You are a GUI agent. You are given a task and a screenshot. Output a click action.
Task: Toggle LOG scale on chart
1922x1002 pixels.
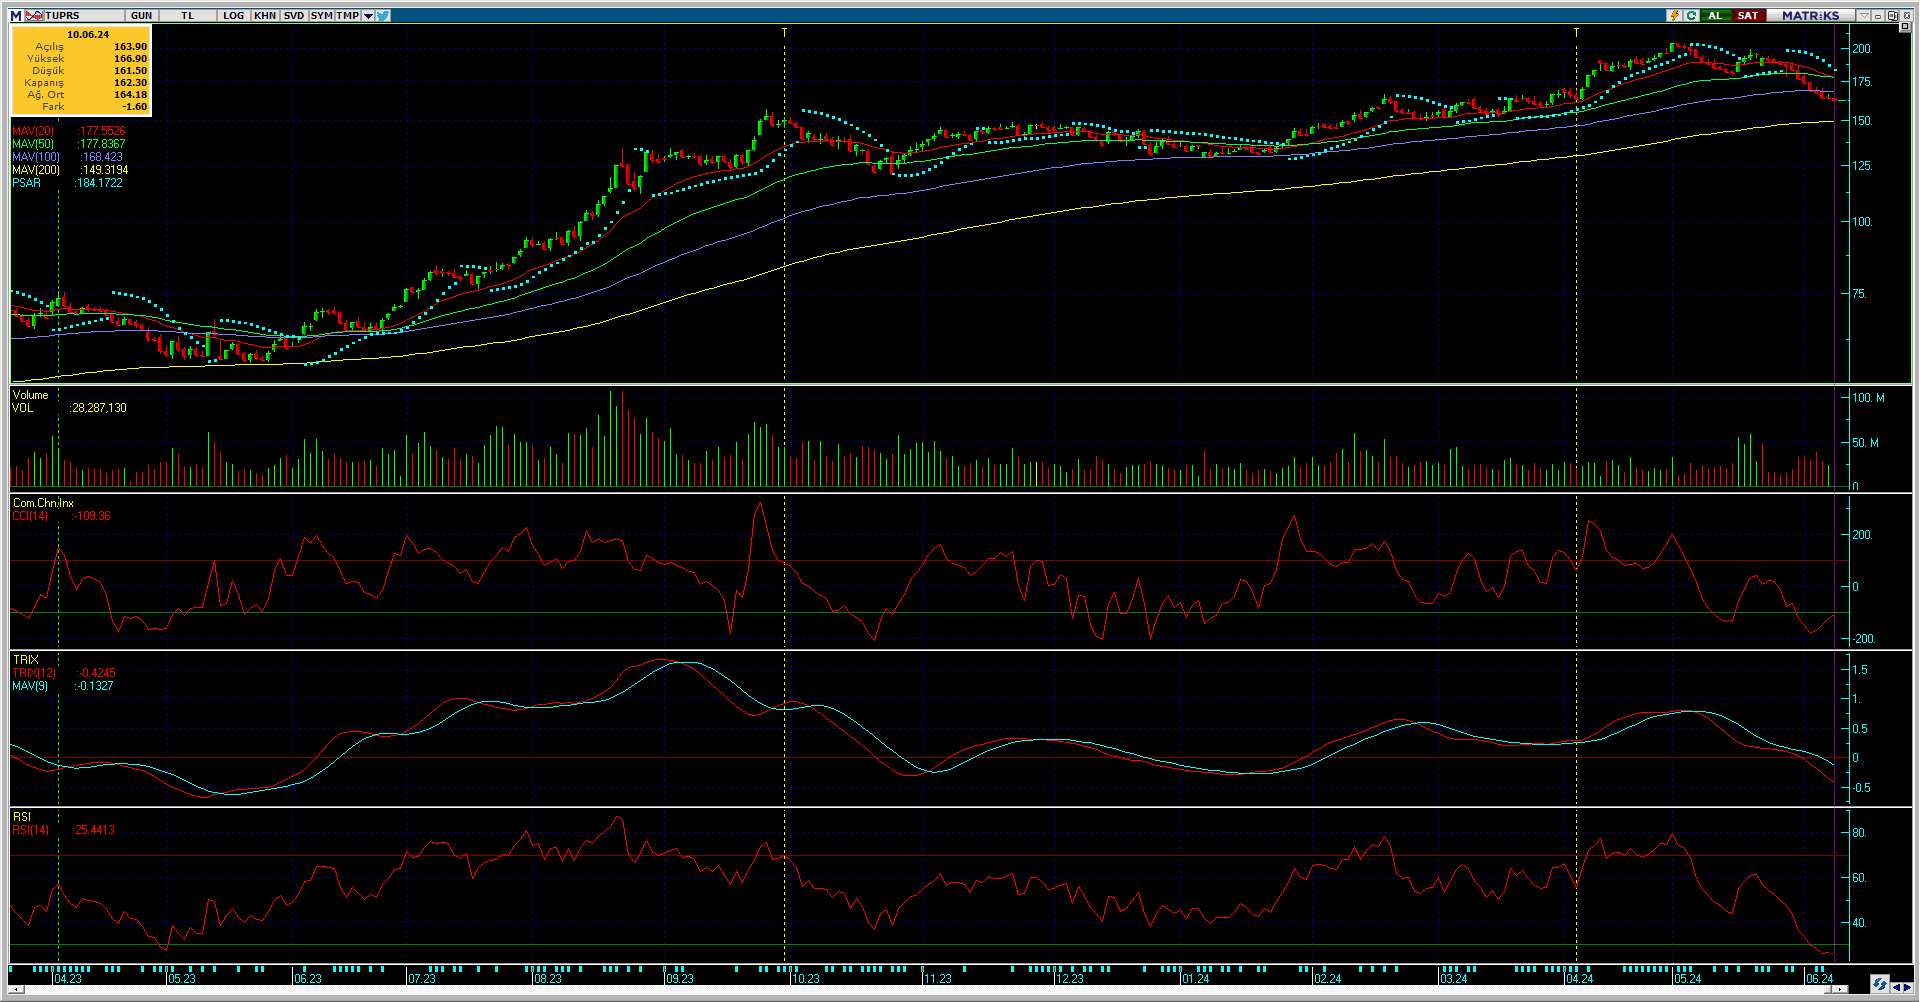point(233,15)
